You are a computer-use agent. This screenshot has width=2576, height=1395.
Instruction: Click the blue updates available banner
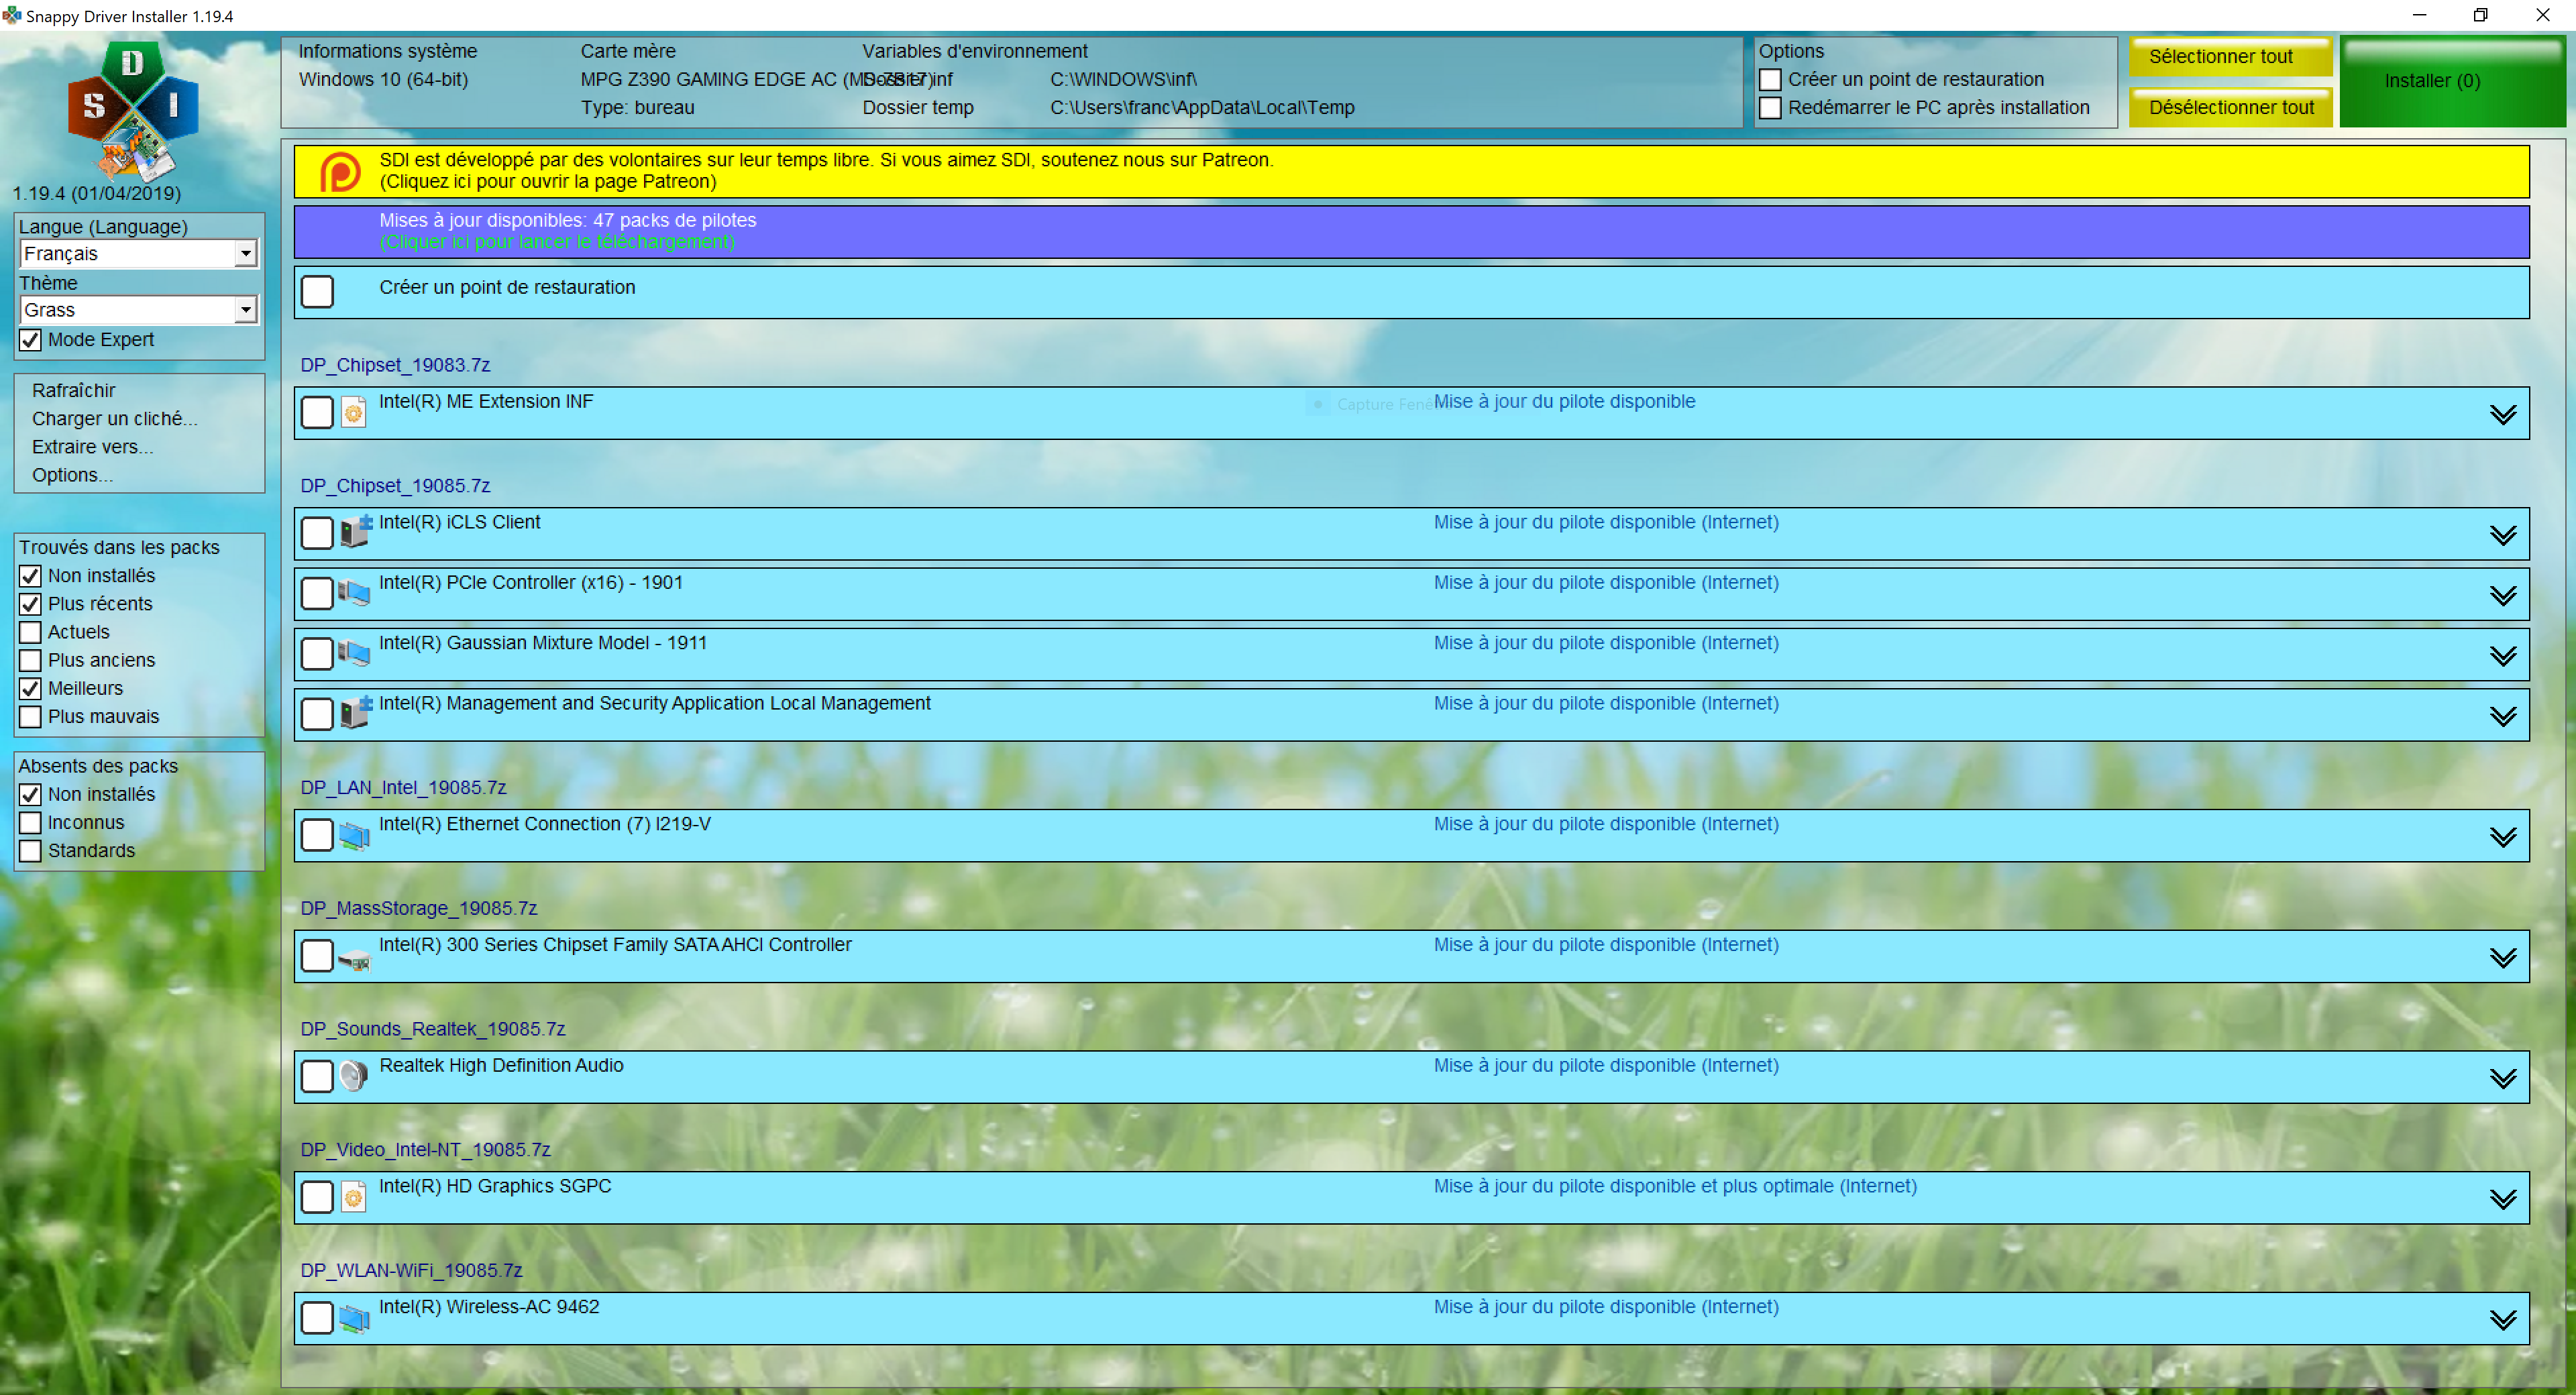tap(1410, 231)
